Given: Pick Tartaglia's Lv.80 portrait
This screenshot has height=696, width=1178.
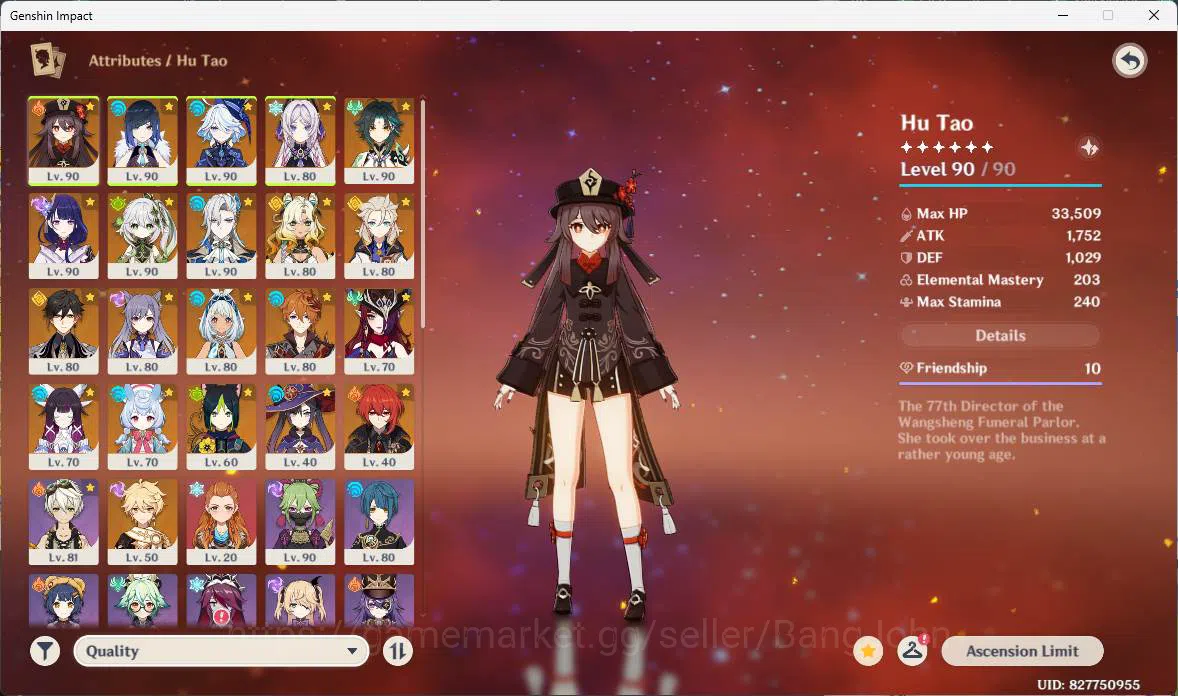Looking at the screenshot, I should tap(300, 331).
